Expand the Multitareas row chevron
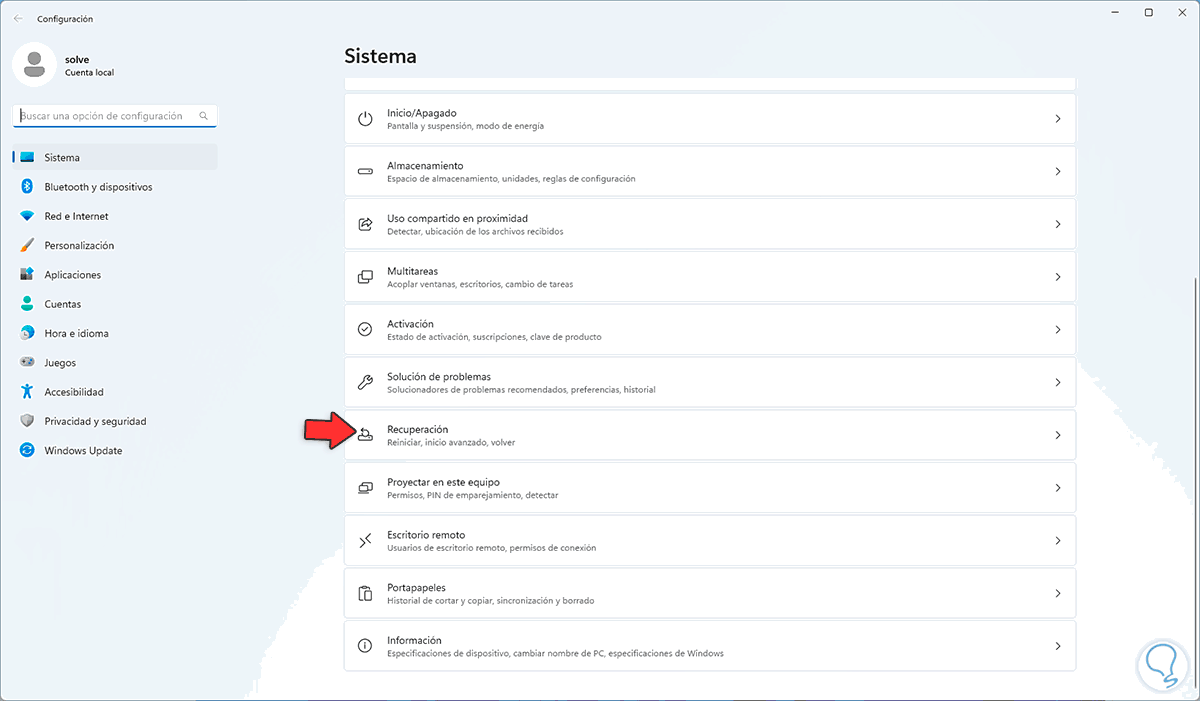 pyautogui.click(x=1057, y=277)
